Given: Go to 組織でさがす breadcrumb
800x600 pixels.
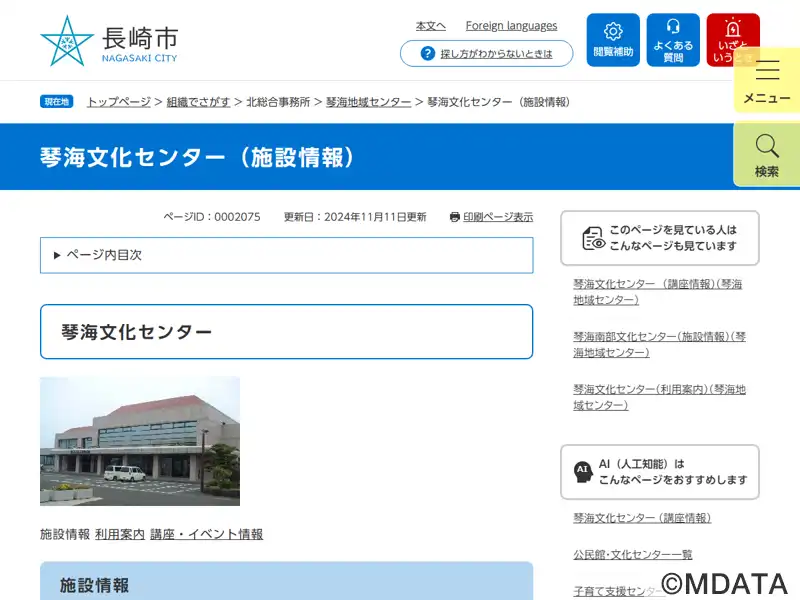Looking at the screenshot, I should 198,102.
